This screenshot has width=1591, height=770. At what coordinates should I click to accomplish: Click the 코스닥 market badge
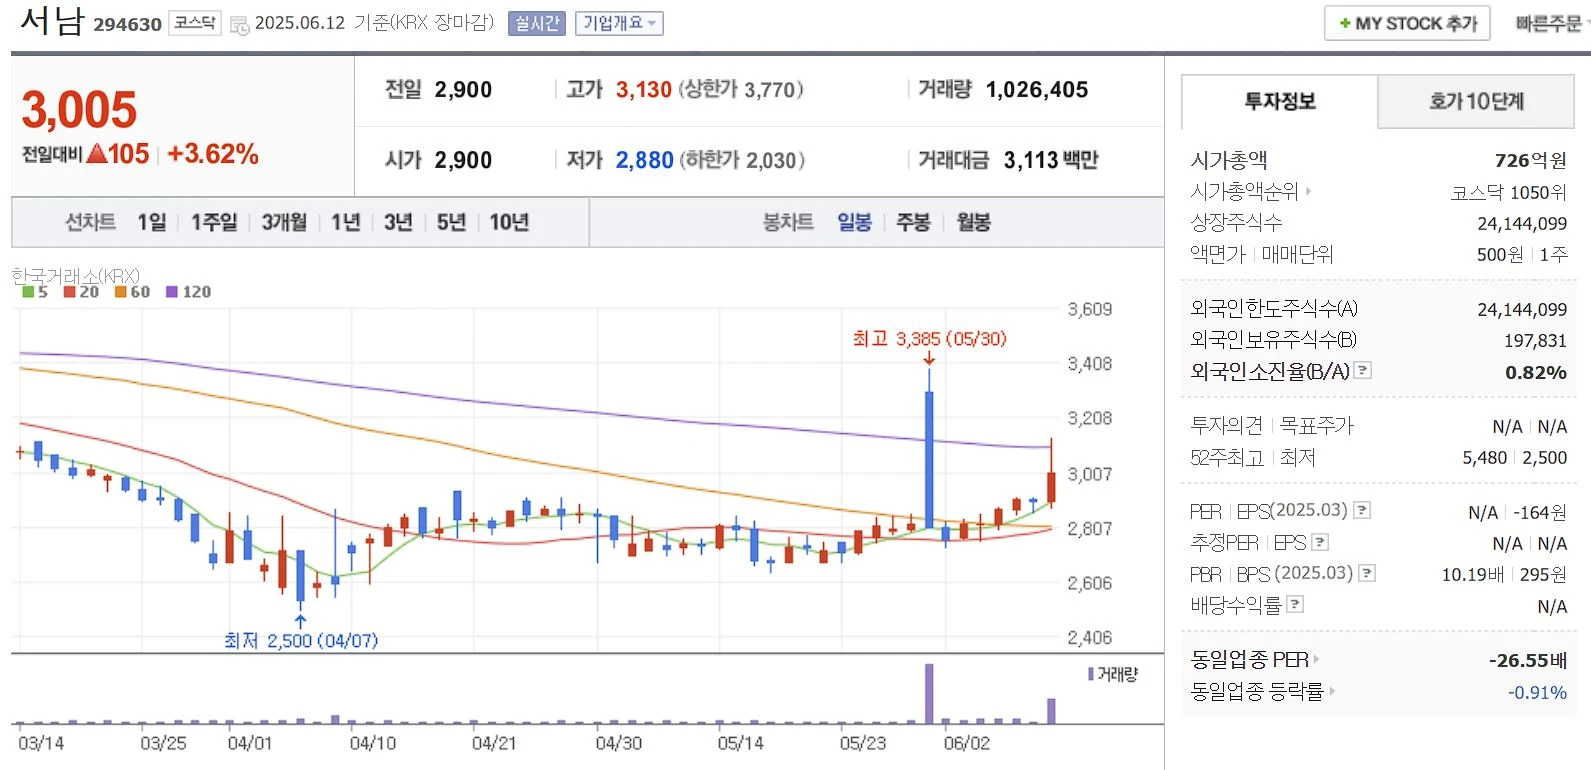click(x=194, y=23)
